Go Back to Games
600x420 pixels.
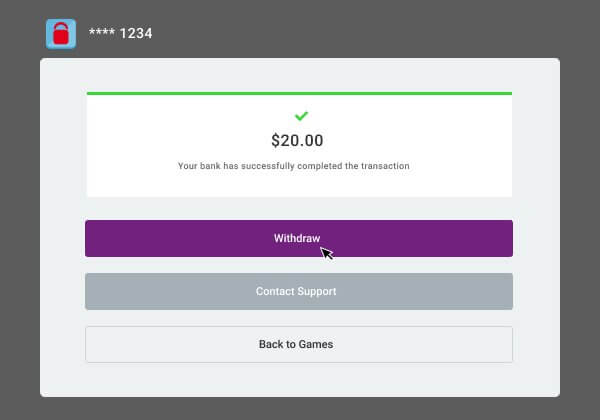(299, 344)
